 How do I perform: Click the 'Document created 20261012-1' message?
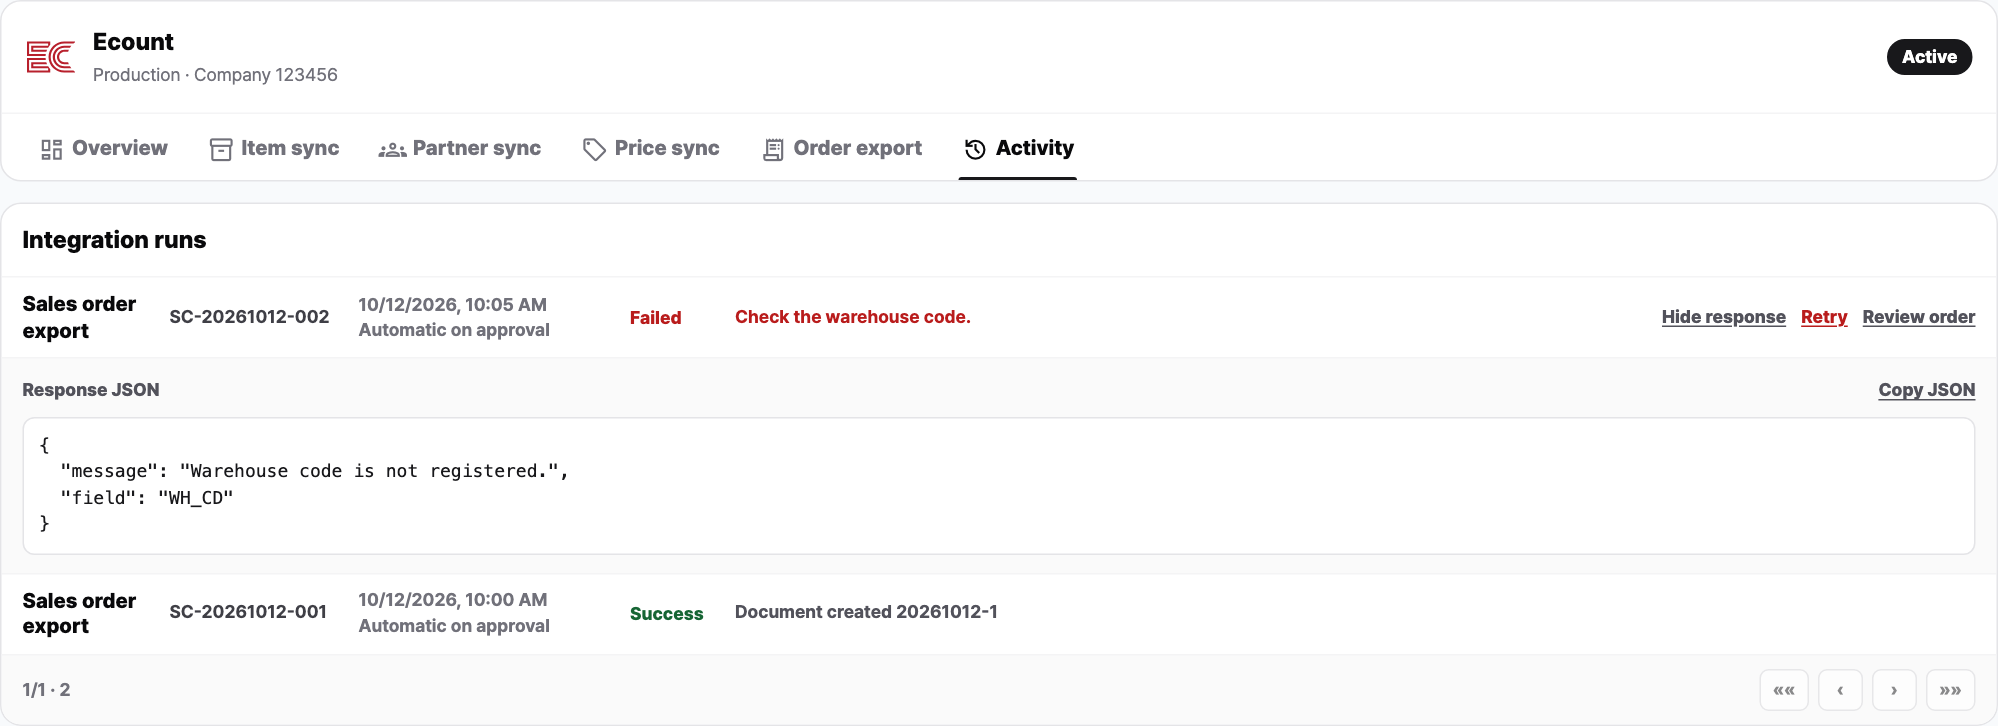point(866,612)
